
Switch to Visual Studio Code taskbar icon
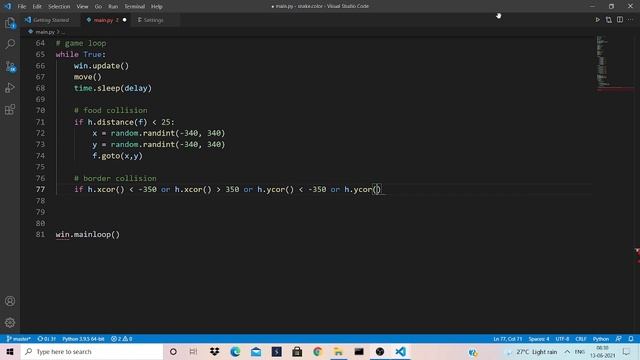[400, 351]
